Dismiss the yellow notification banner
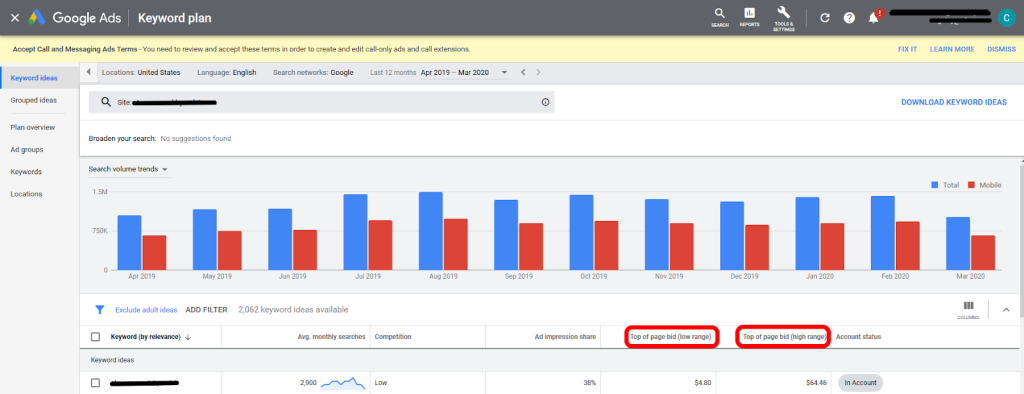The image size is (1024, 394). (x=1001, y=49)
